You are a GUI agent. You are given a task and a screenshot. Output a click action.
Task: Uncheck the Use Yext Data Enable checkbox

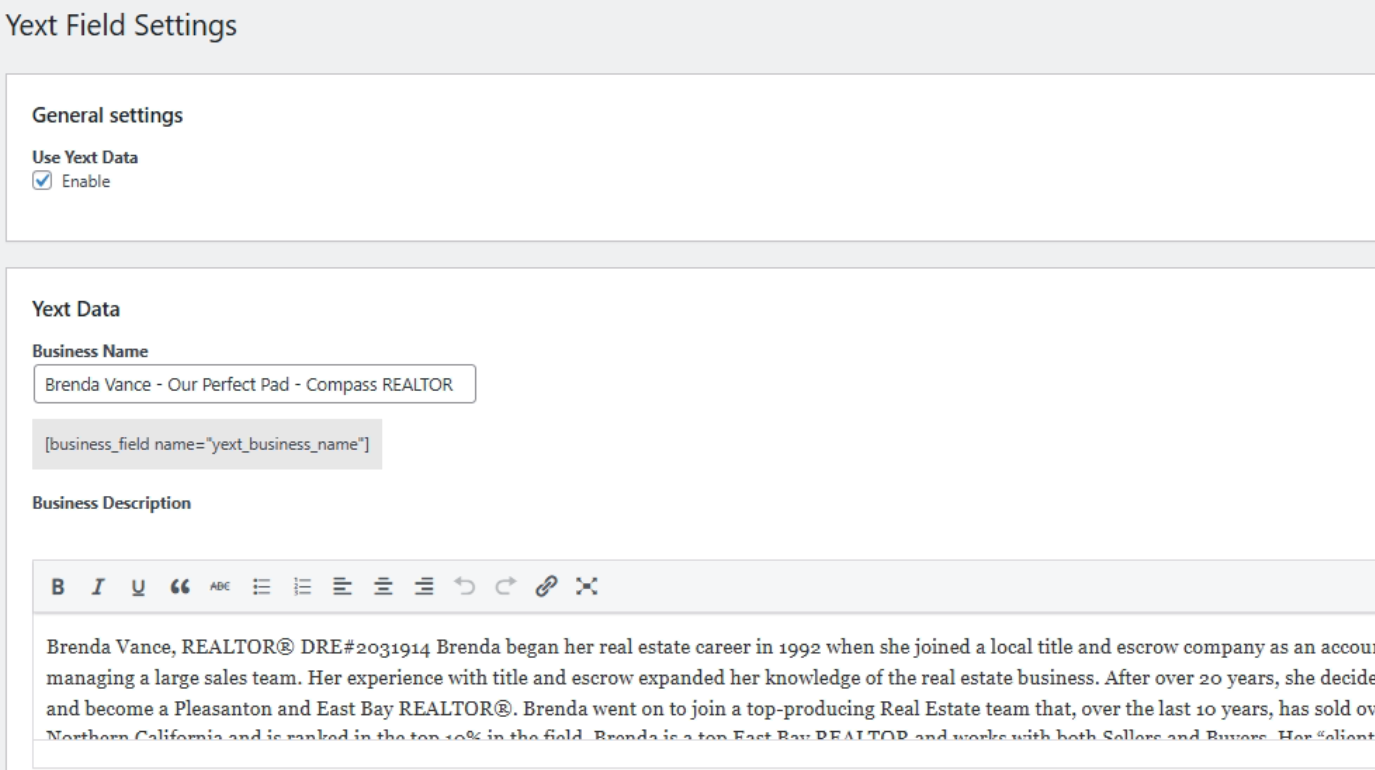[41, 181]
